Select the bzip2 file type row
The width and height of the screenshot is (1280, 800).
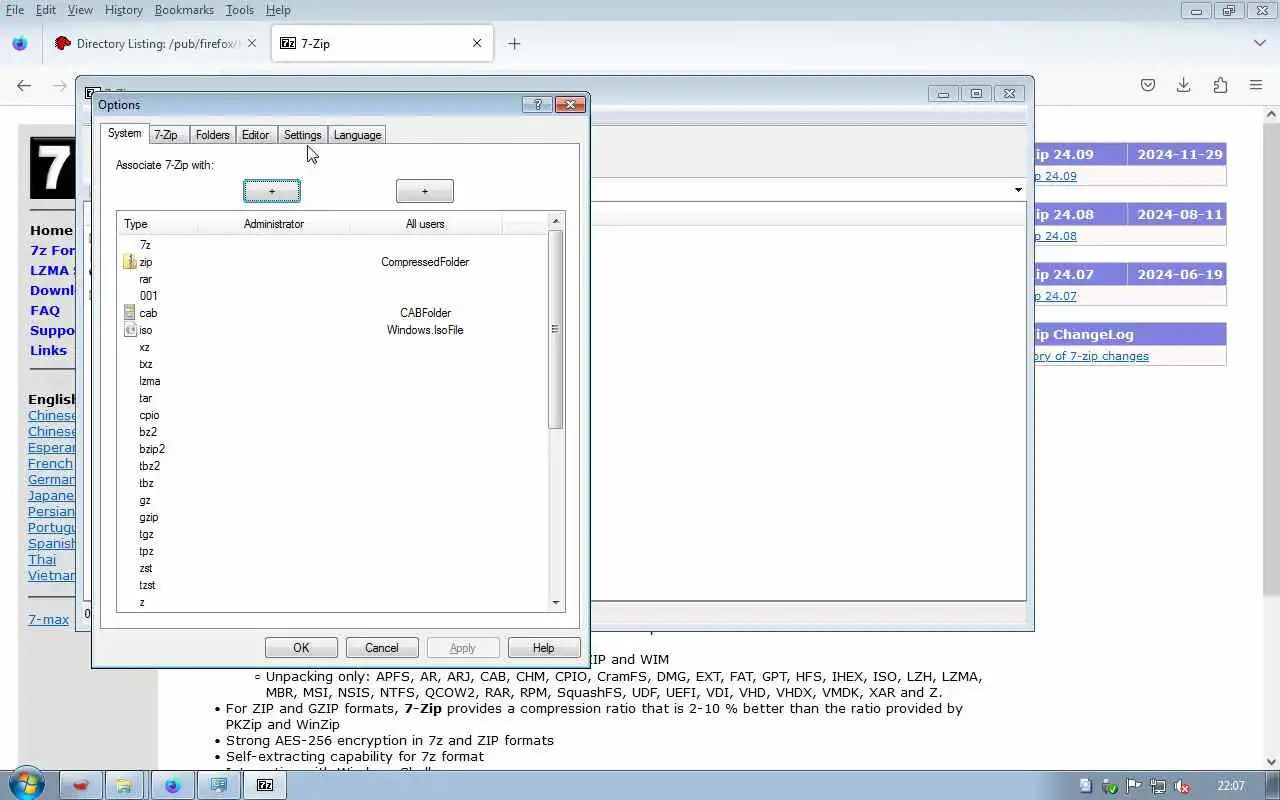click(333, 449)
